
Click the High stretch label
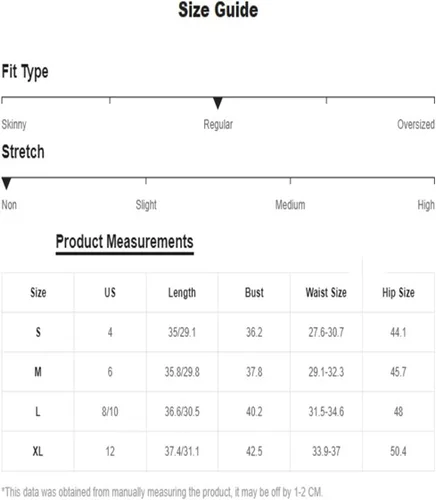coord(426,205)
